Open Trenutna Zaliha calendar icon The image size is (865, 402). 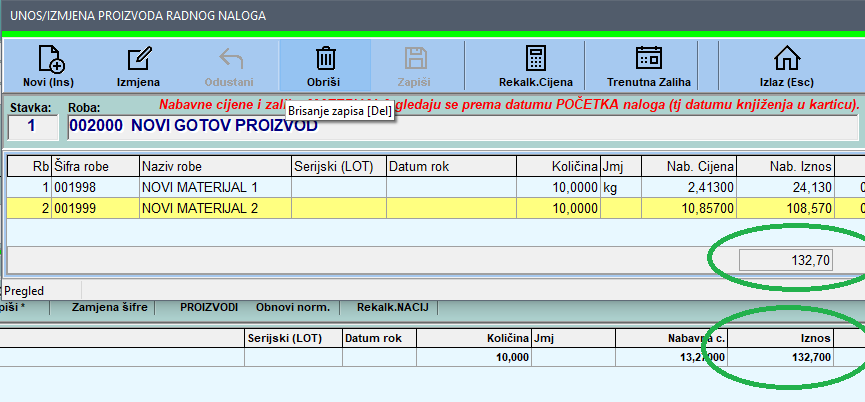click(649, 58)
